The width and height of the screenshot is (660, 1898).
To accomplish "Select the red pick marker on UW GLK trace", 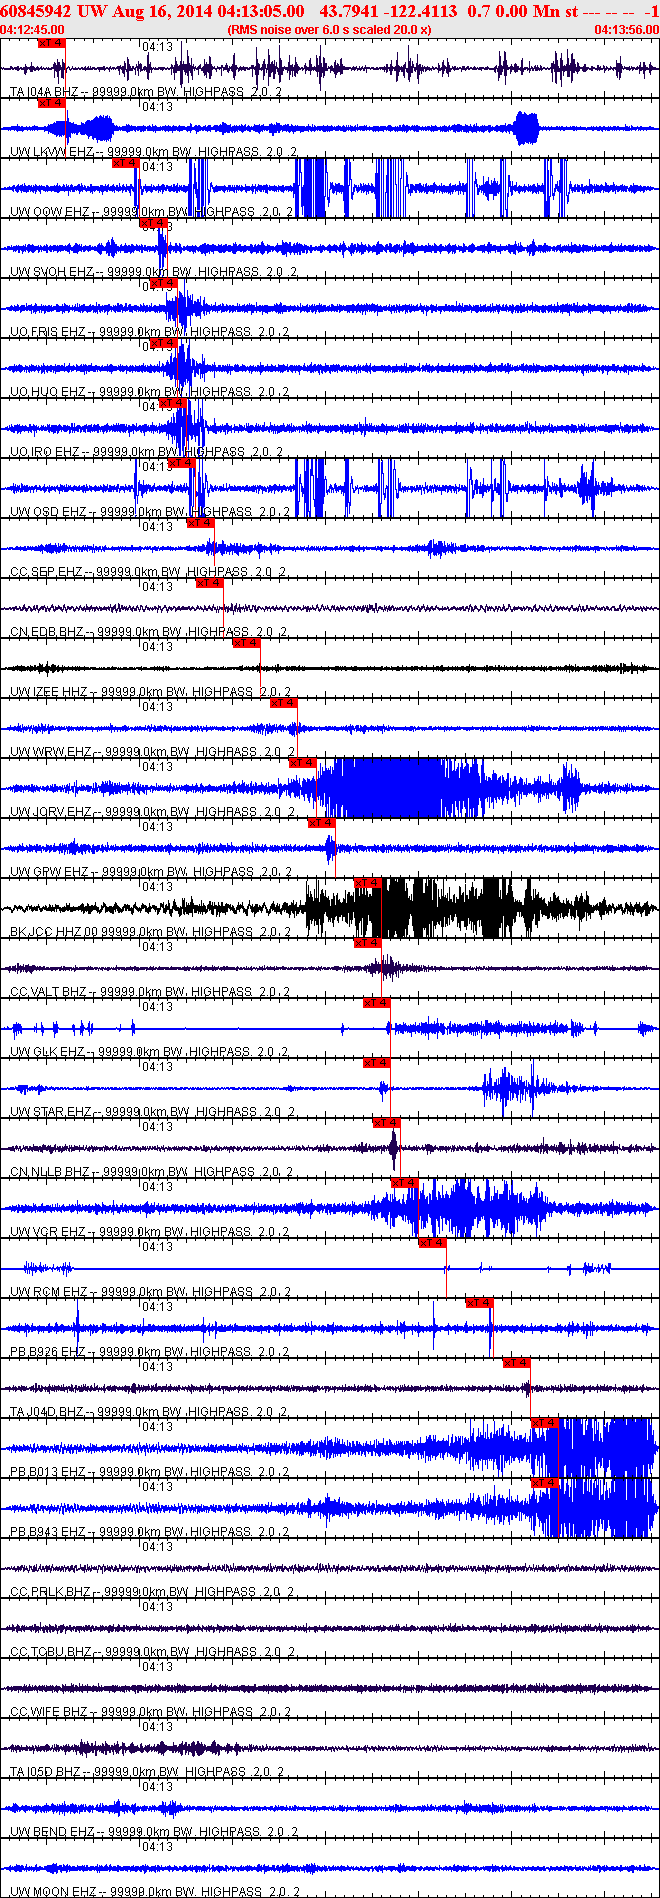I will (x=377, y=1002).
